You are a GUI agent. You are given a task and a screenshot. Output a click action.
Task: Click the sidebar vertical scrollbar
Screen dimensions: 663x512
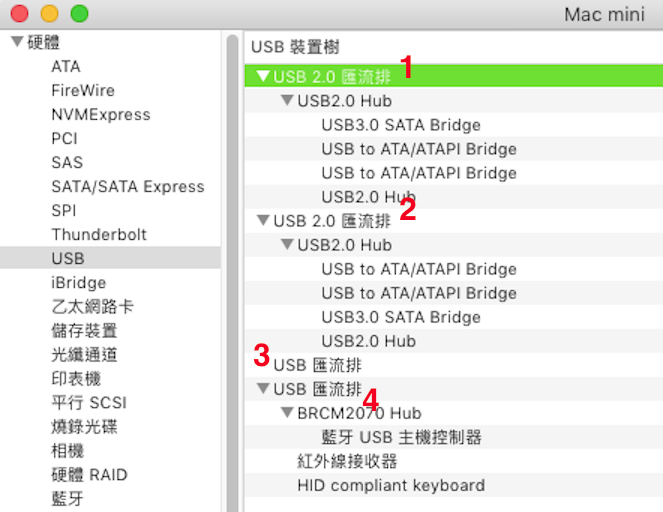(x=232, y=271)
